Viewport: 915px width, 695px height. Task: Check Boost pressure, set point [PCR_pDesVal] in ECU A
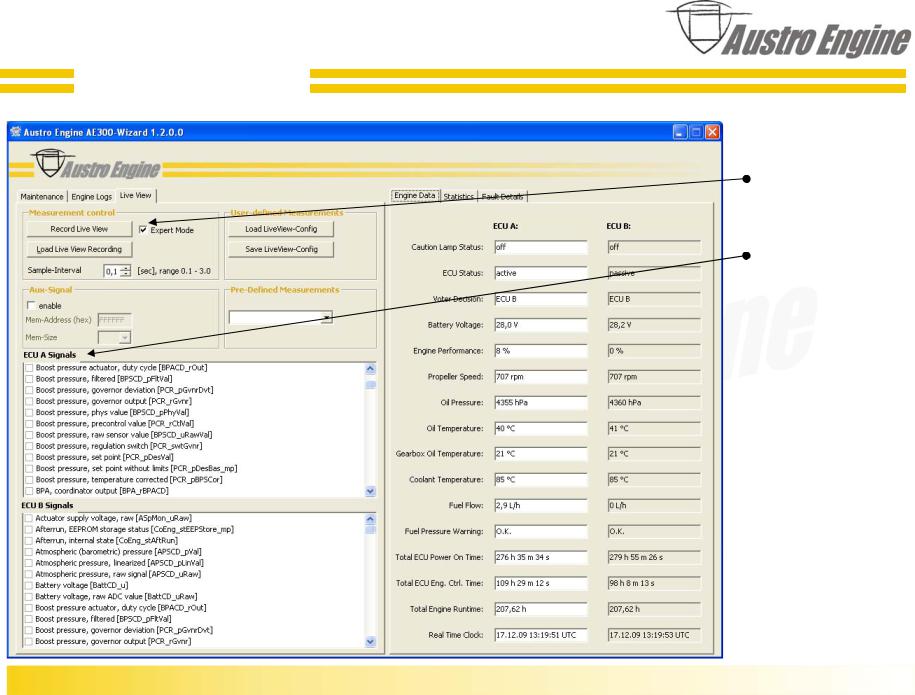pyautogui.click(x=29, y=457)
